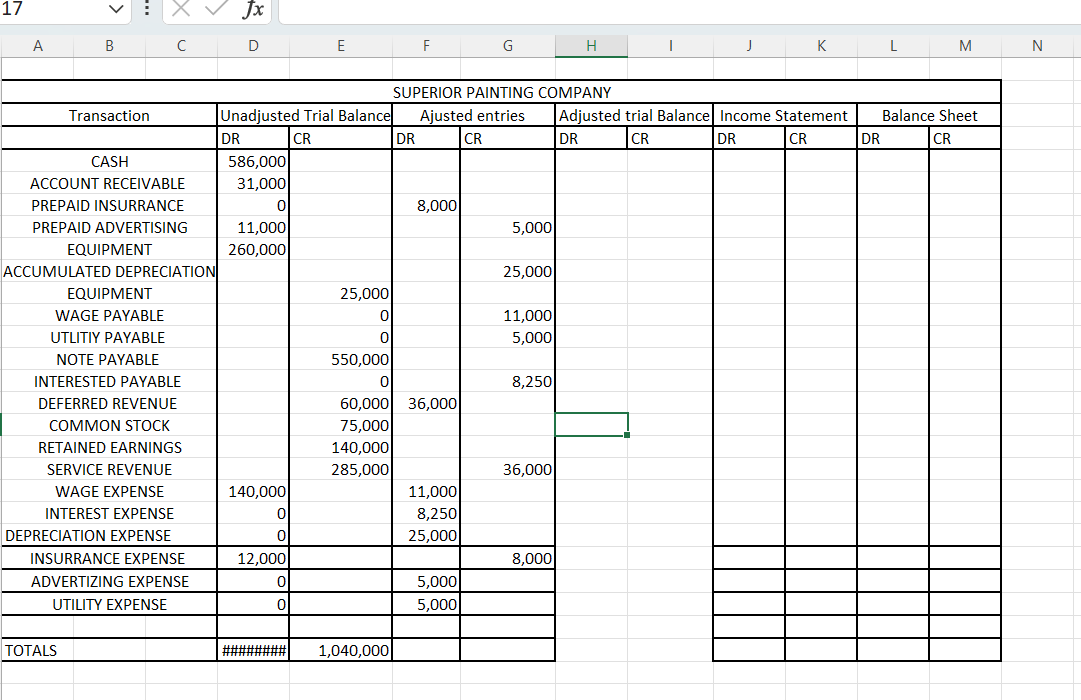The width and height of the screenshot is (1081, 700).
Task: Expand the Name Box dropdown arrow
Action: click(x=117, y=10)
